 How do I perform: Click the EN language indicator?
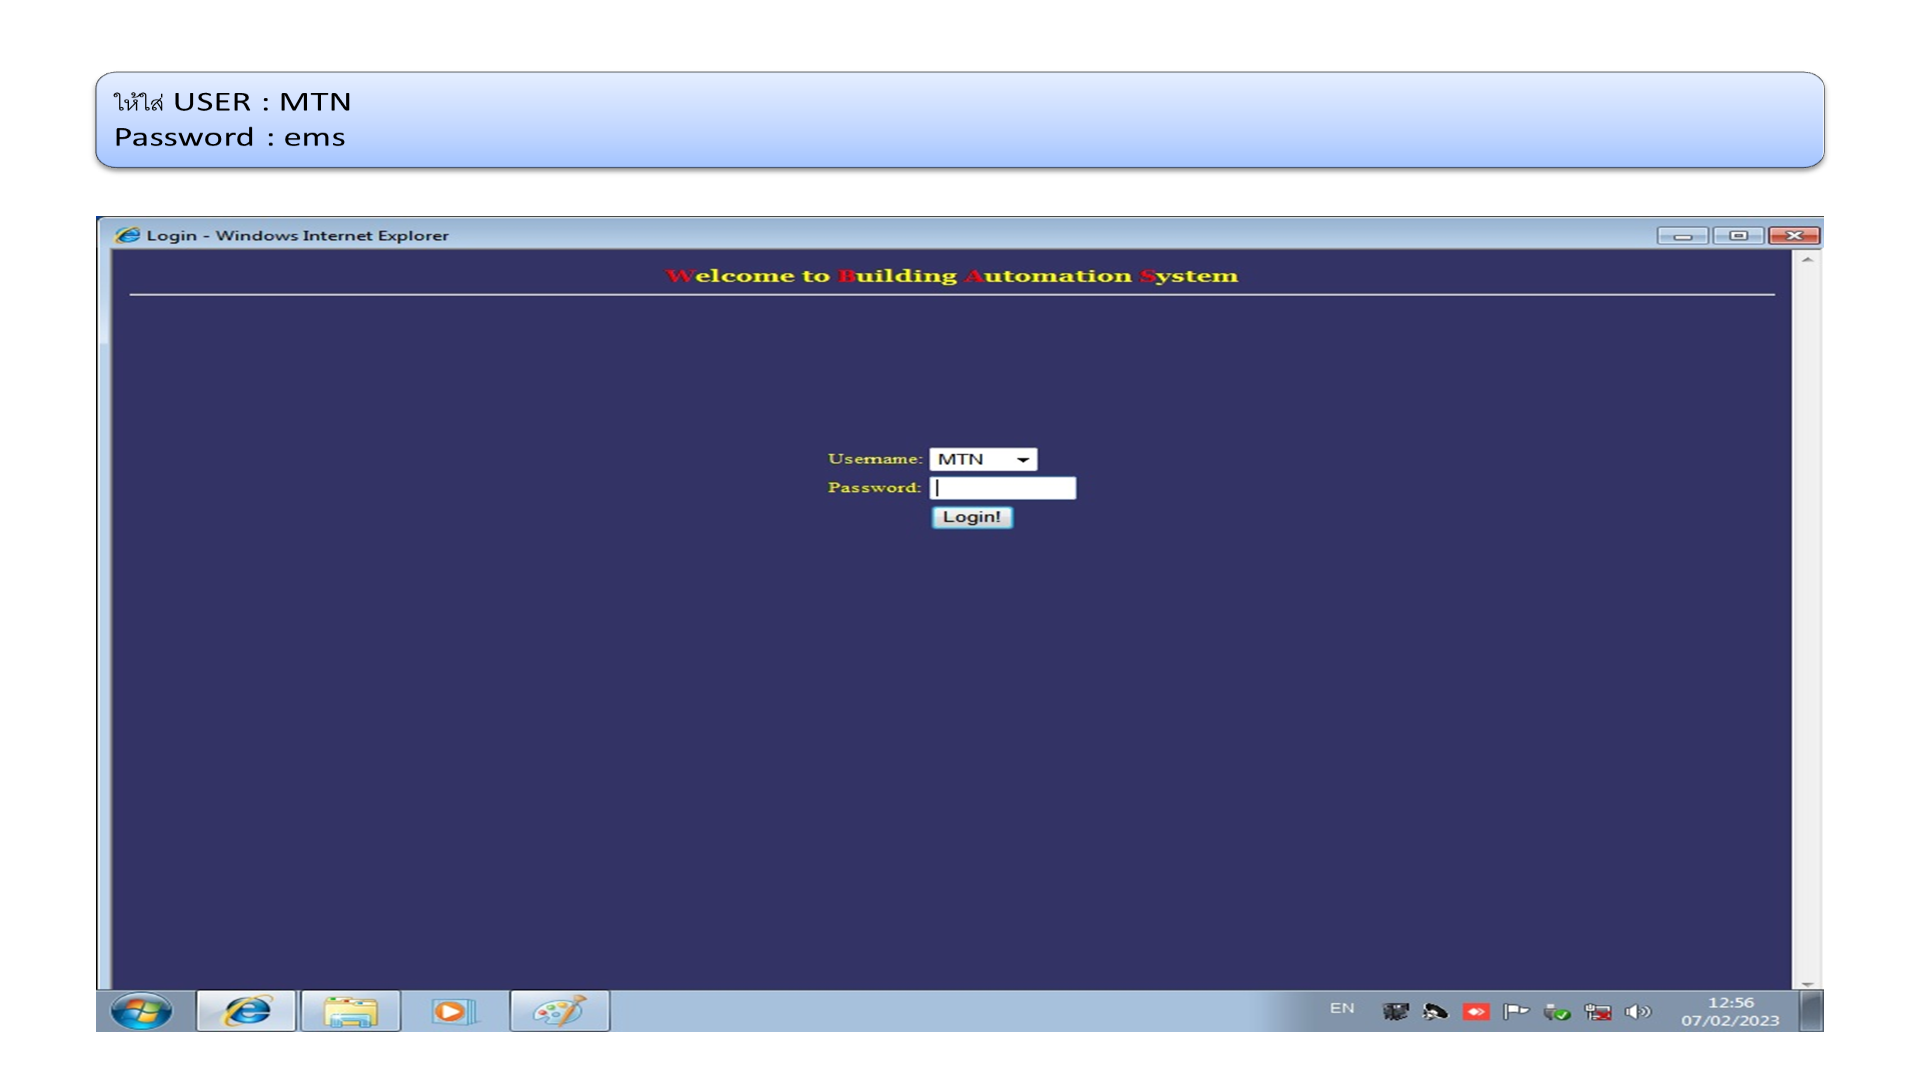coord(1342,1008)
